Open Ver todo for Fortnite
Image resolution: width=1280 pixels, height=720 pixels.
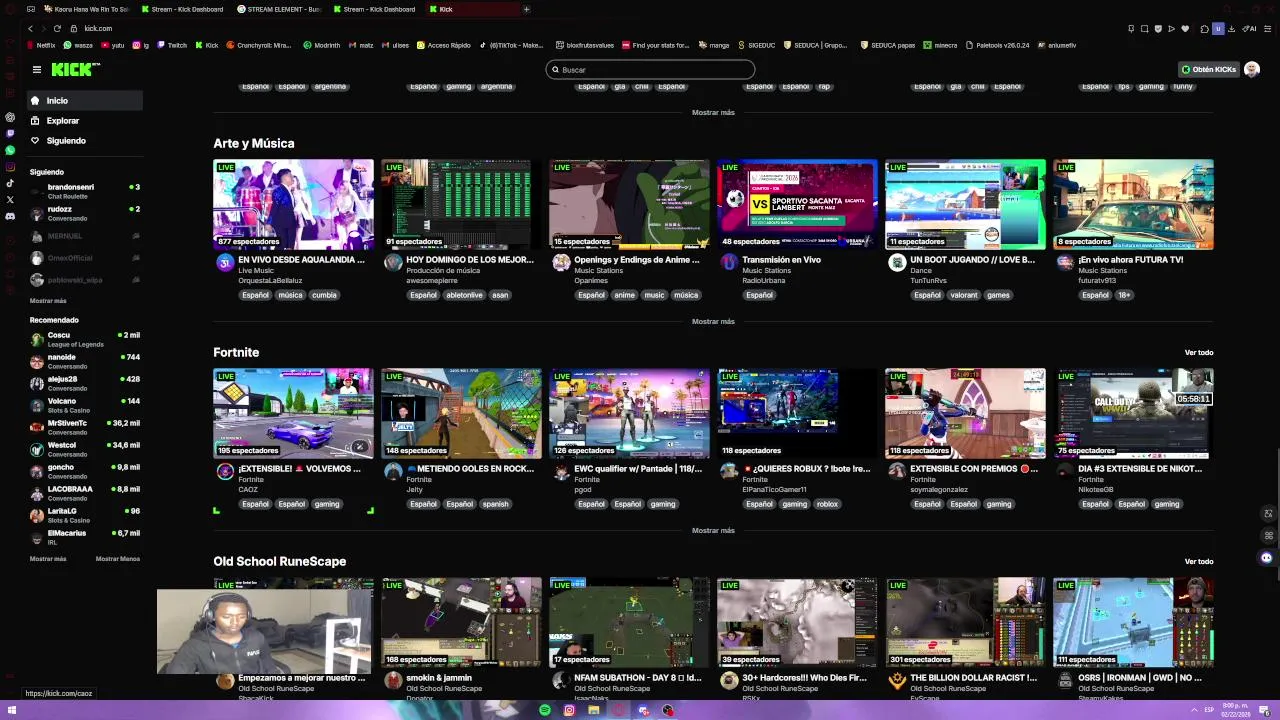pyautogui.click(x=1199, y=352)
